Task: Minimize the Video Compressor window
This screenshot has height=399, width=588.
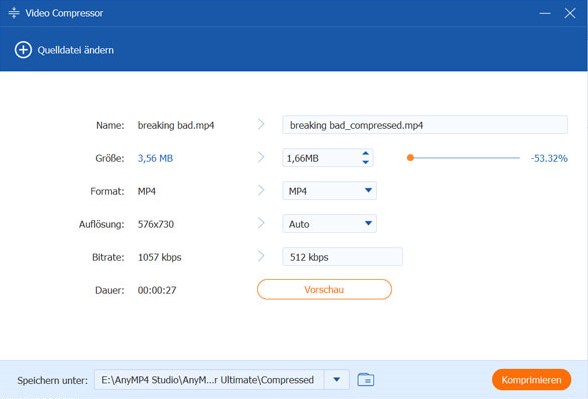Action: (545, 13)
